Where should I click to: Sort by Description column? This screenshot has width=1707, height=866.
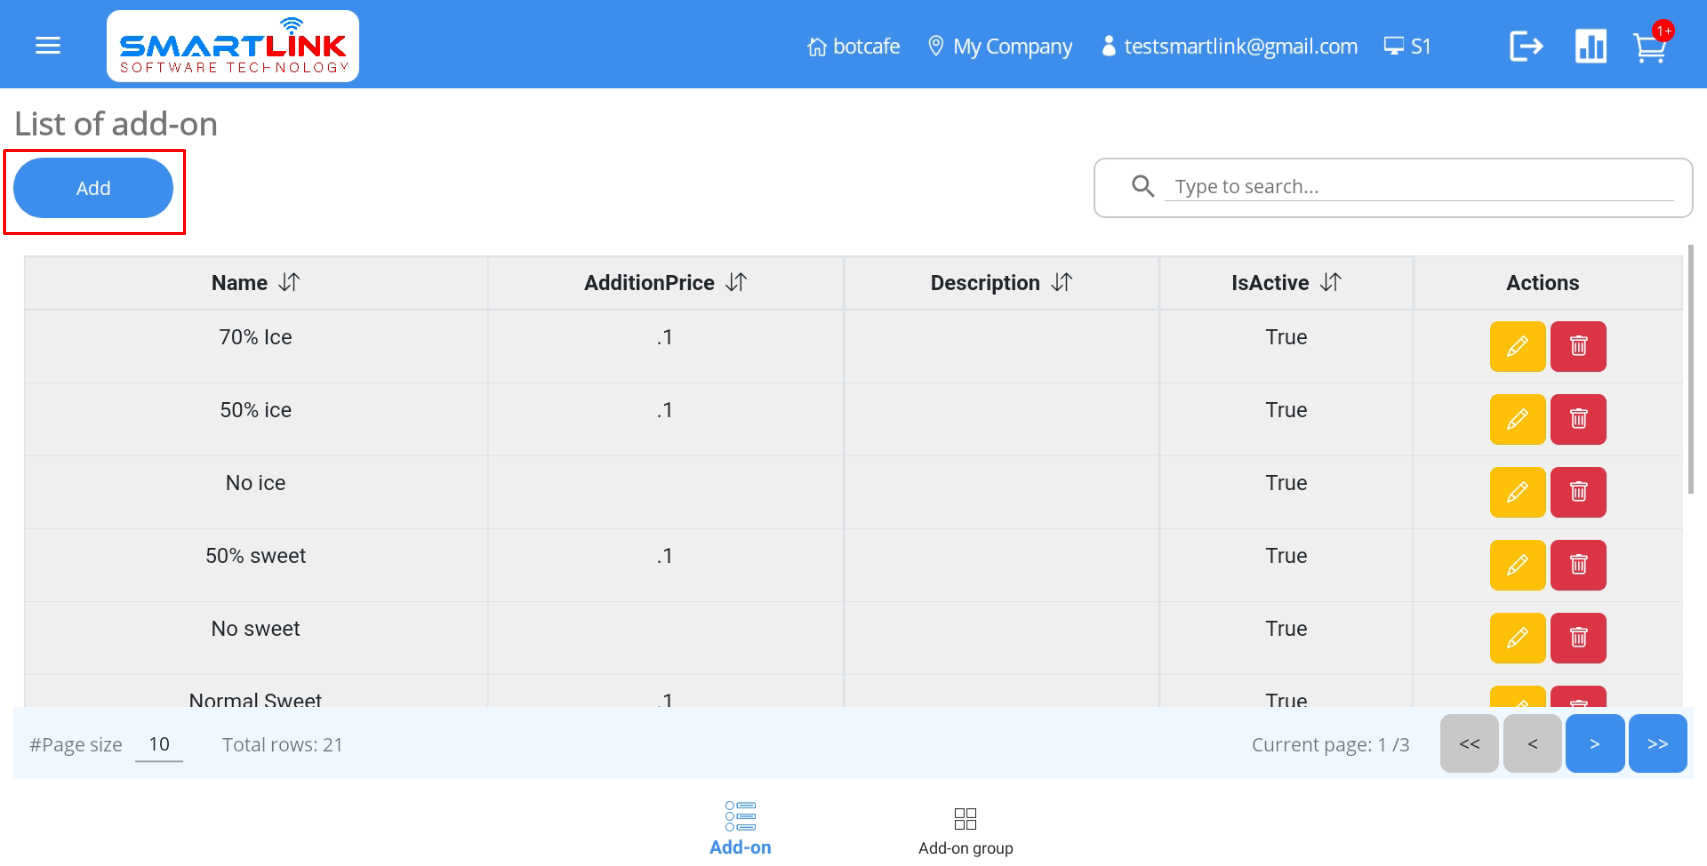click(1062, 283)
